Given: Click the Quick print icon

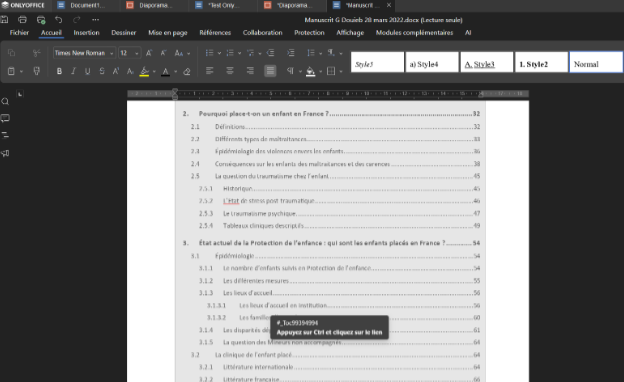Looking at the screenshot, I should (41, 19).
